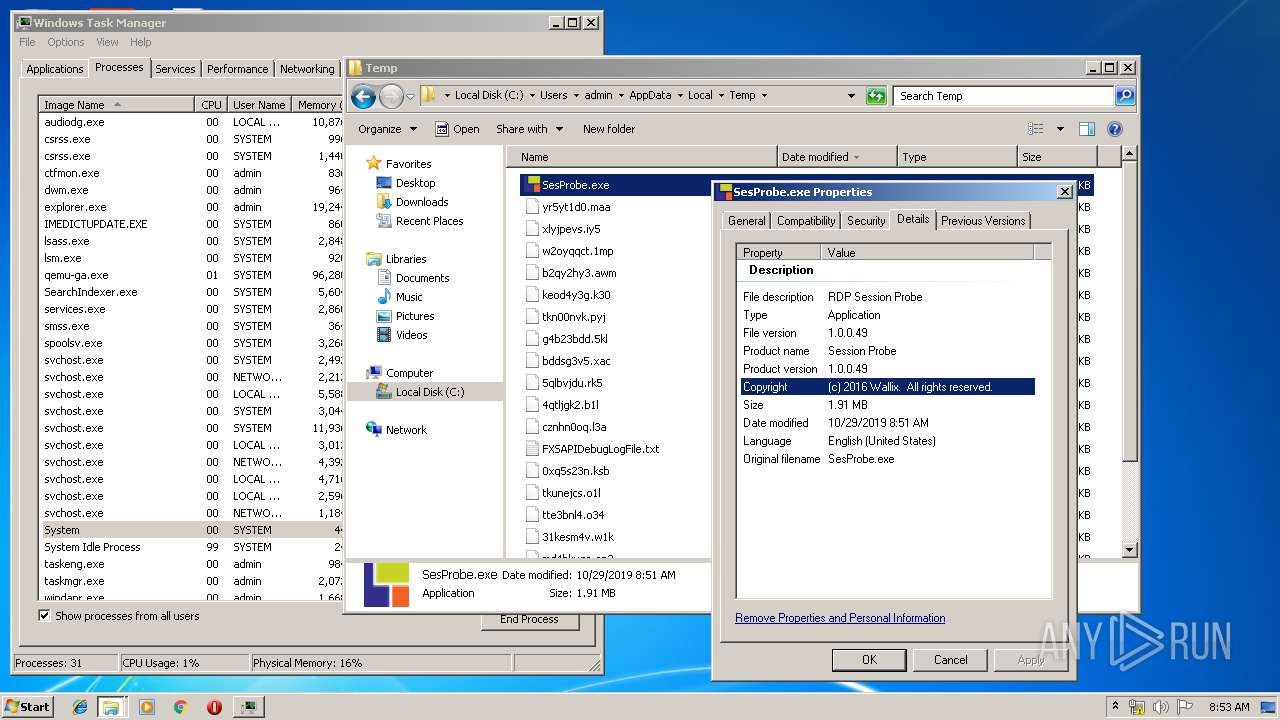Viewport: 1280px width, 720px height.
Task: Click the Forward arrow in Explorer window
Action: (391, 96)
